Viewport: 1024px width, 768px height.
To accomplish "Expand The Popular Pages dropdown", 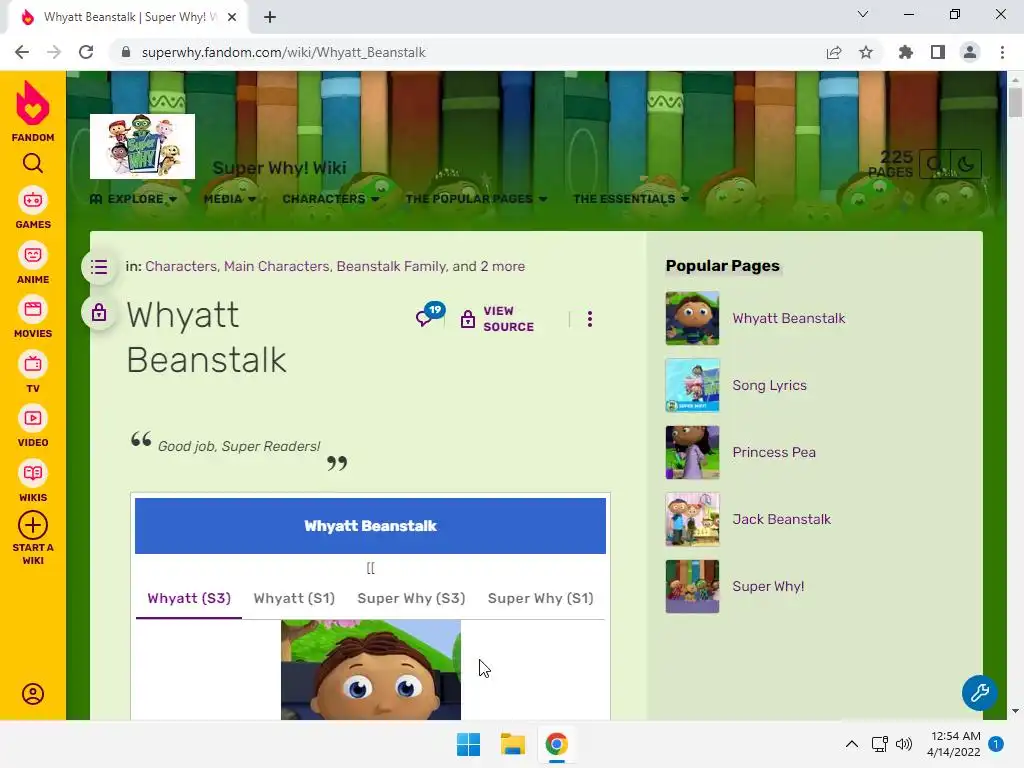I will point(476,199).
